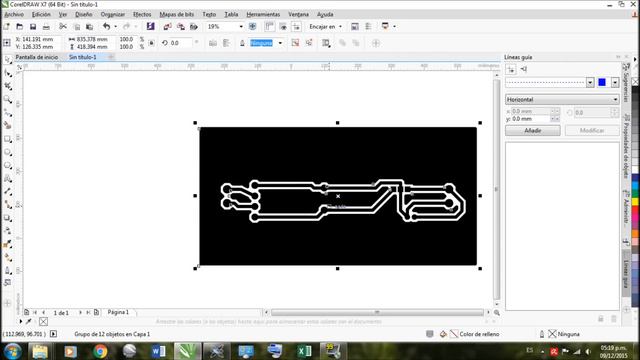Screen dimensions: 640x360
Task: Open the Herramientas menu
Action: [x=263, y=14]
